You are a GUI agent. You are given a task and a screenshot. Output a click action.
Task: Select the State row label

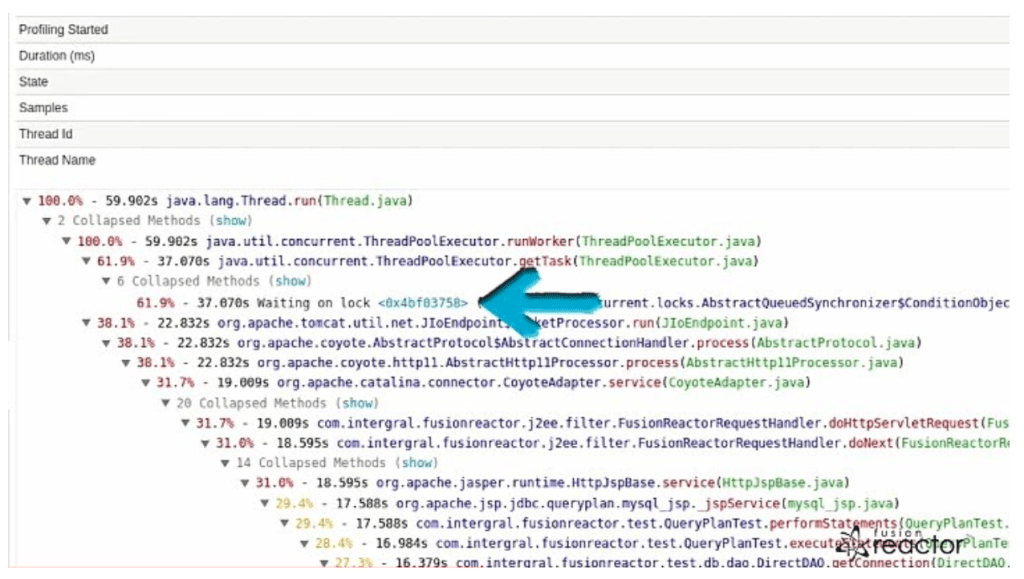coord(33,82)
